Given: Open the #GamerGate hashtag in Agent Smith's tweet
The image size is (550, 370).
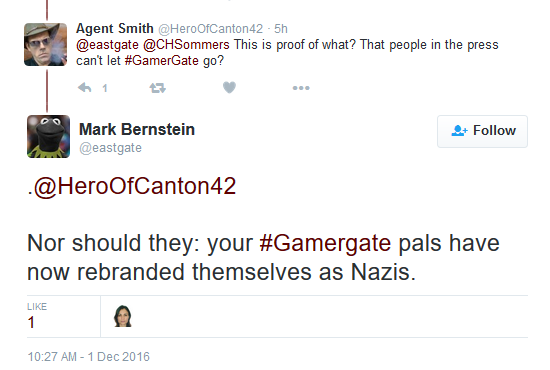Looking at the screenshot, I should click(x=162, y=61).
